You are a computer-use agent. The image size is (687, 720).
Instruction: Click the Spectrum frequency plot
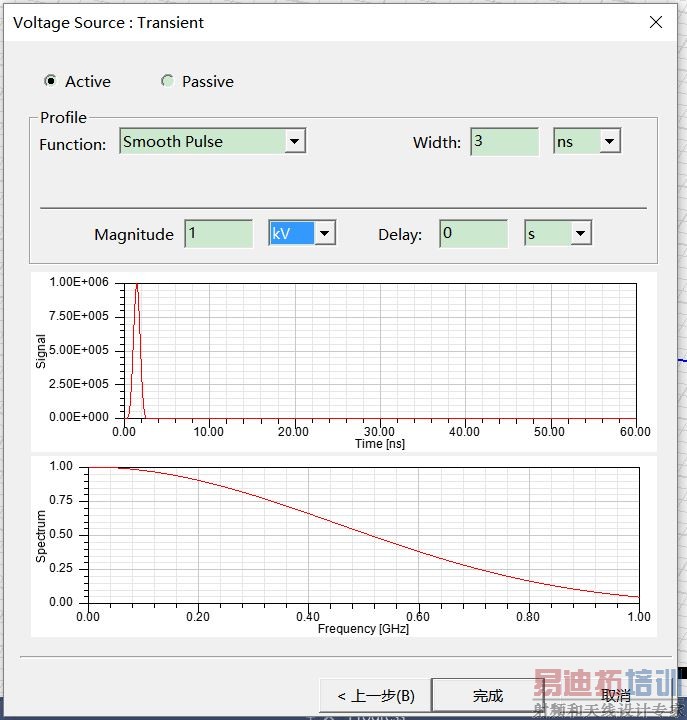click(364, 535)
